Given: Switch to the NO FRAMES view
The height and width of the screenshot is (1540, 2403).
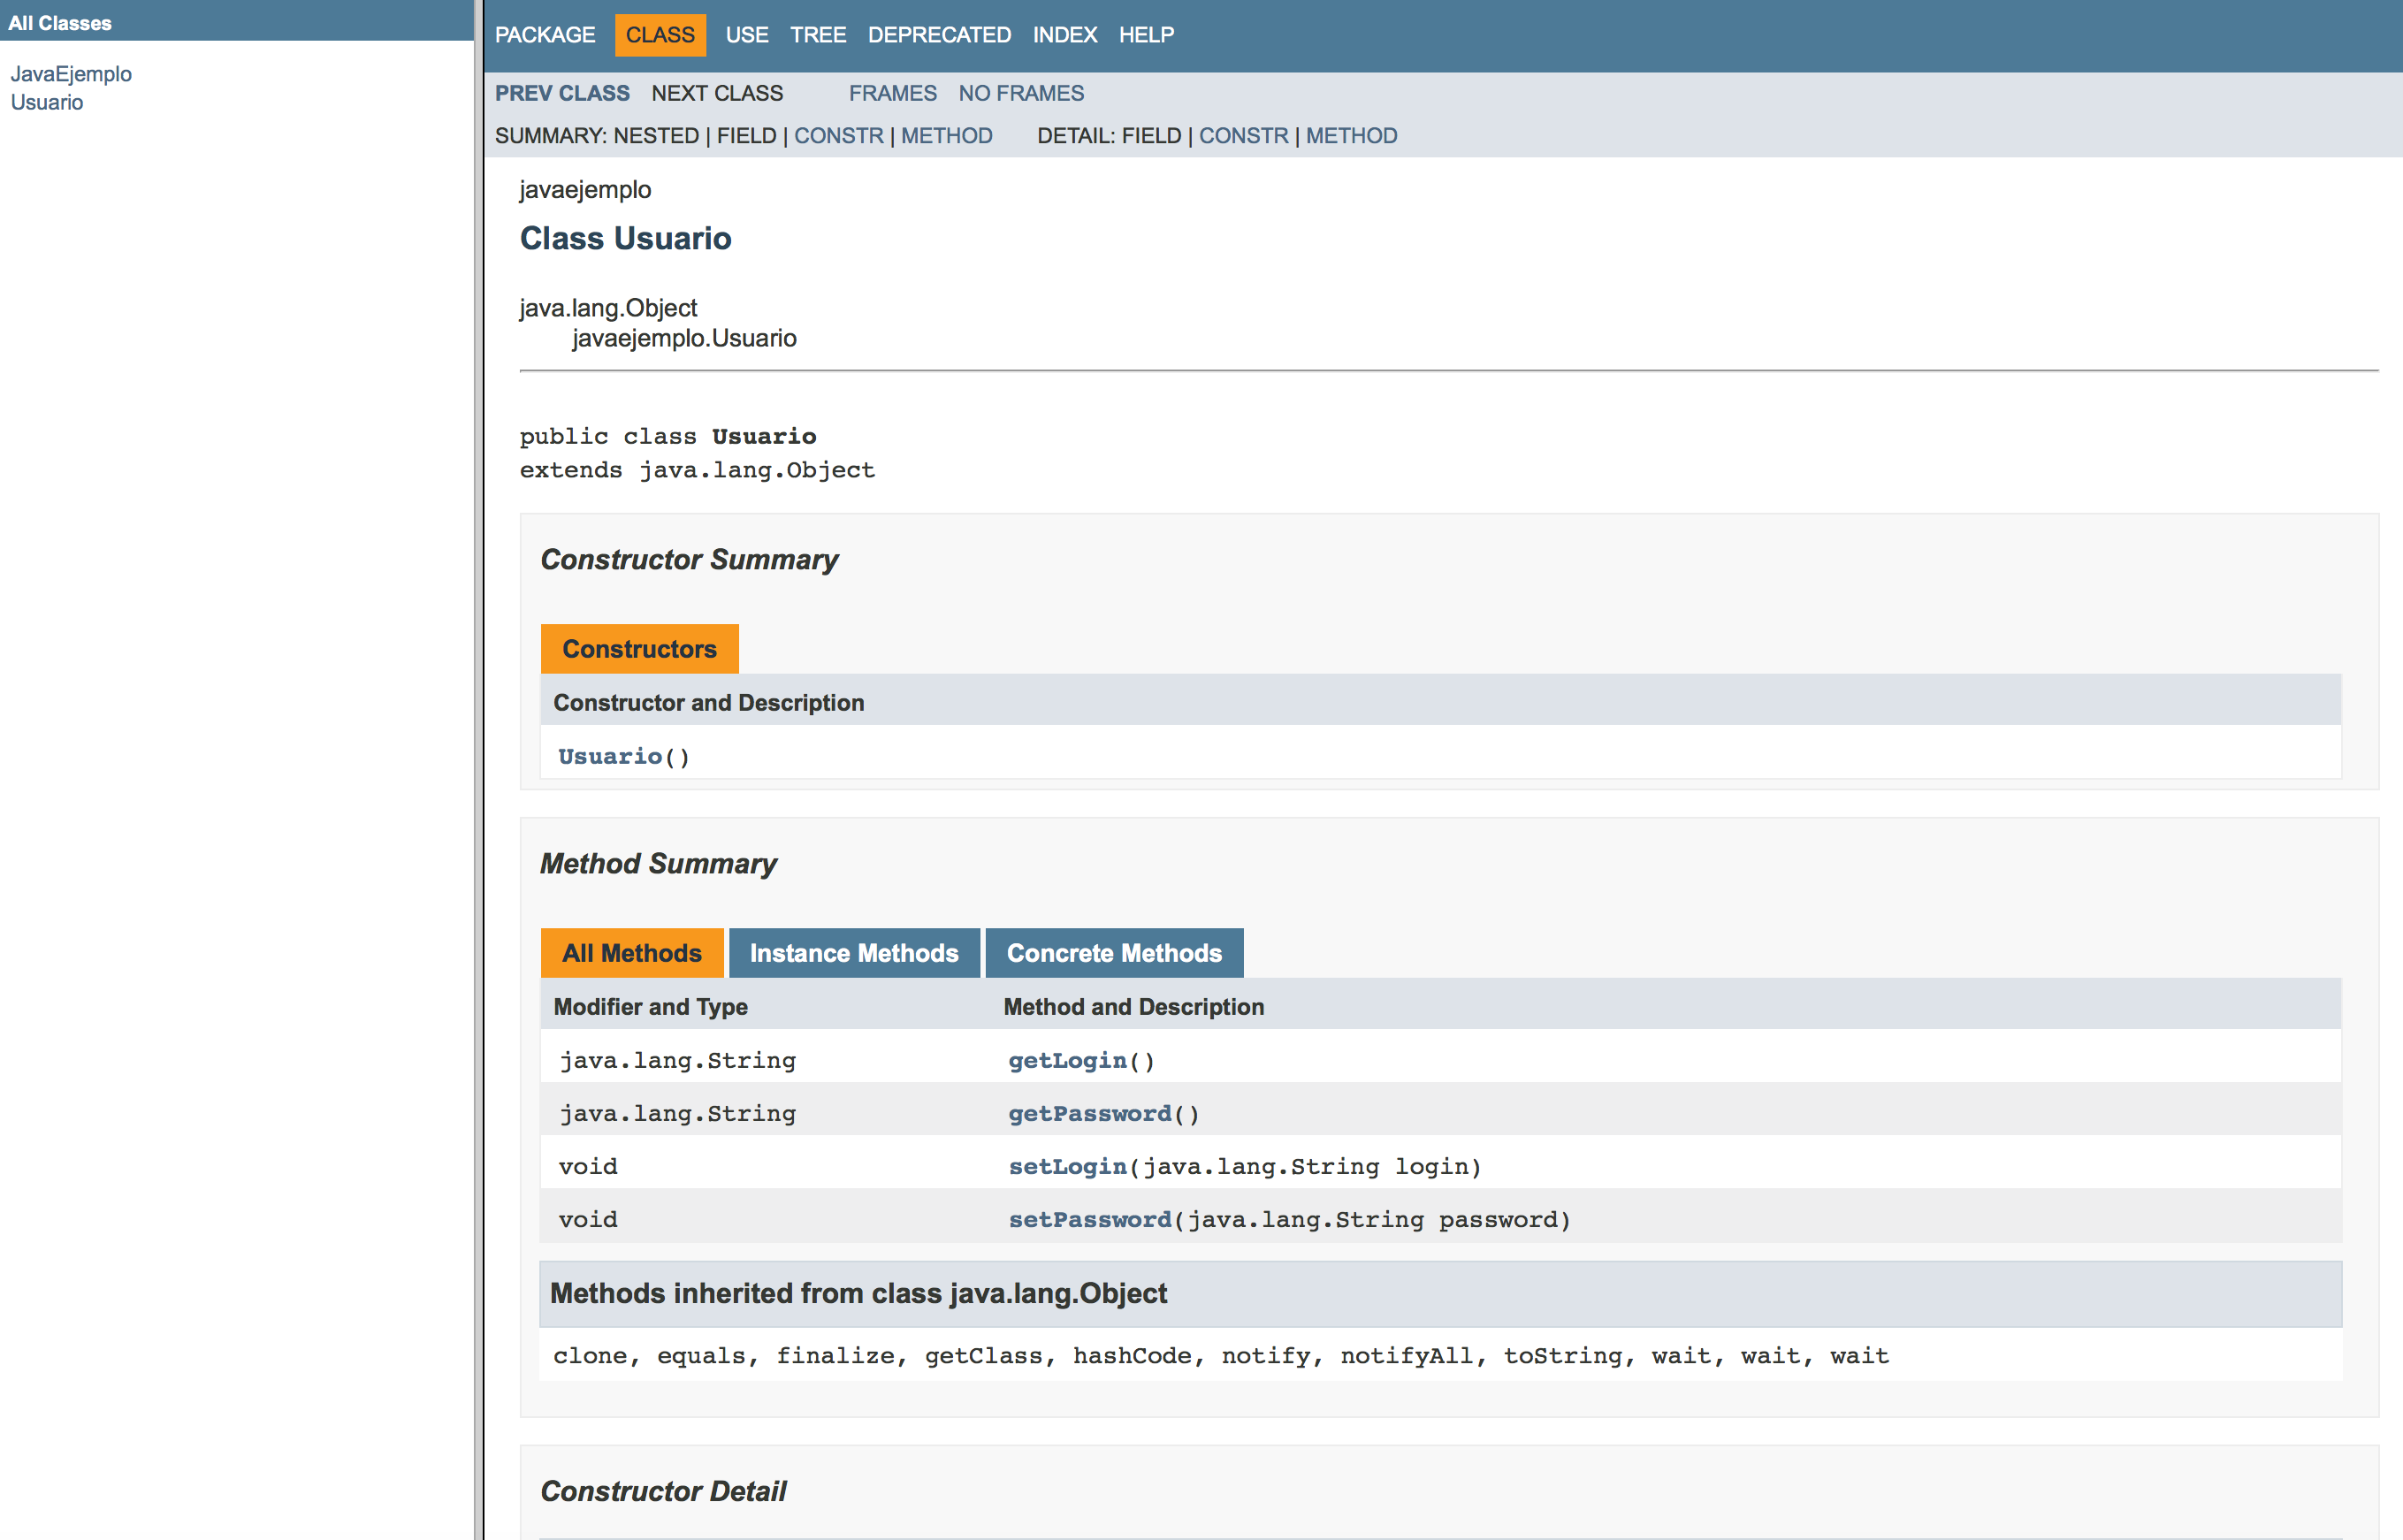Looking at the screenshot, I should coord(1021,93).
